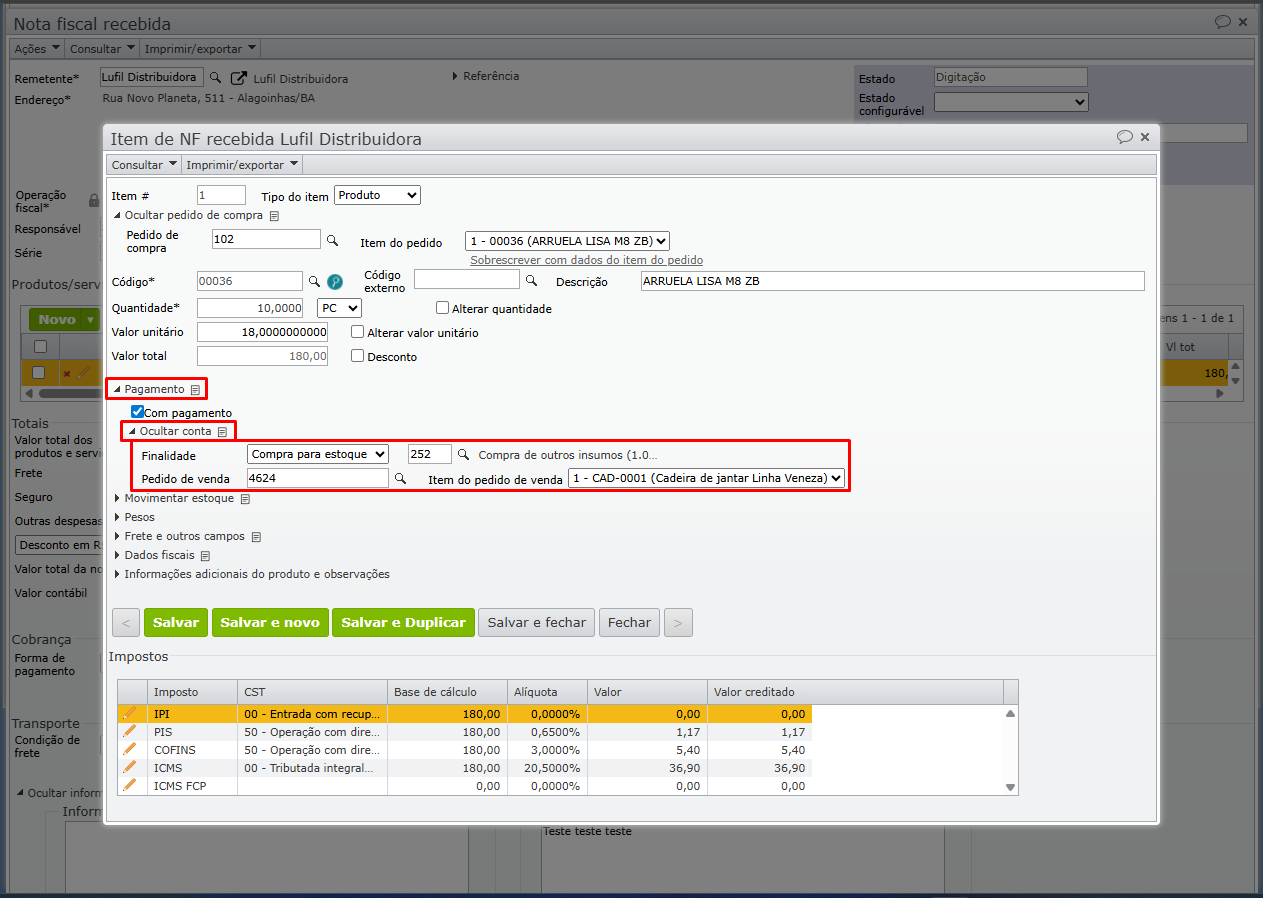Click the Descrição field ARRUELA LISA M8 ZB
The image size is (1263, 898).
892,281
